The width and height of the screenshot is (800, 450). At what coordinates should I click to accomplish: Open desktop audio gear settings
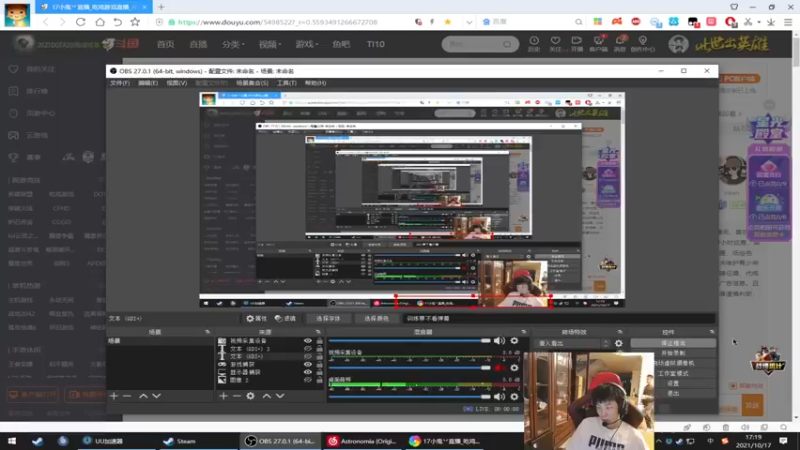click(514, 396)
